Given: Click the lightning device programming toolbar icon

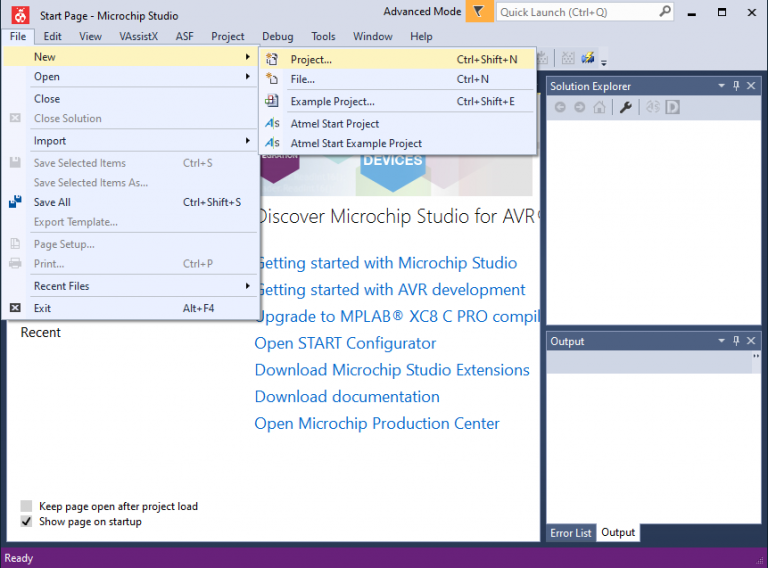Looking at the screenshot, I should (588, 58).
